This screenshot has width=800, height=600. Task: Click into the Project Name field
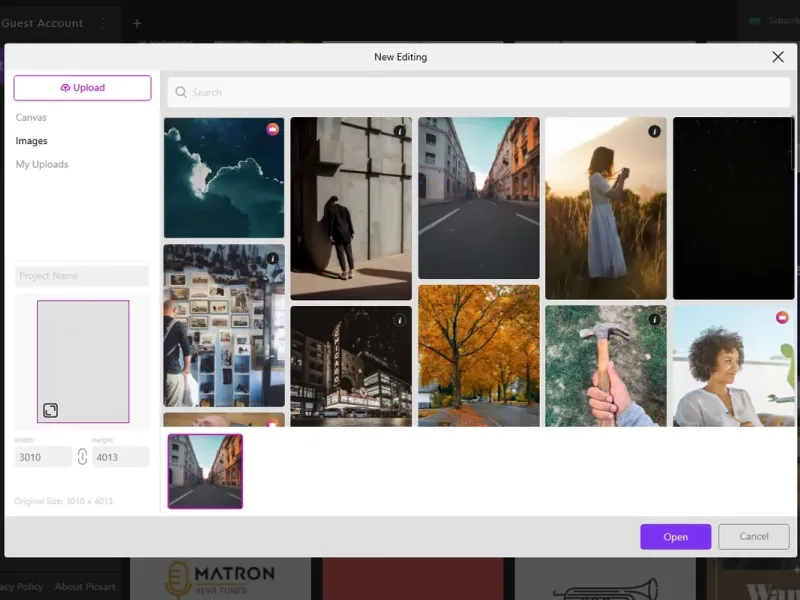(82, 276)
